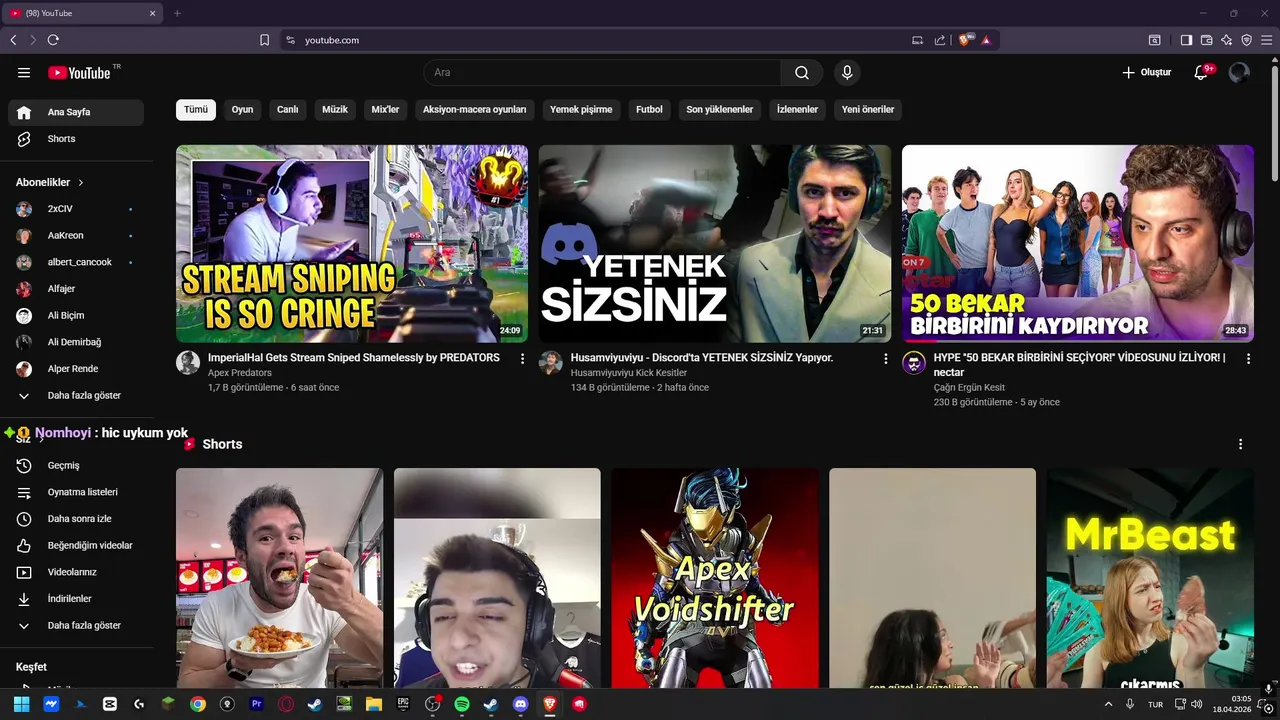Viewport: 1280px width, 720px height.
Task: Click the YouTube logo
Action: pyautogui.click(x=80, y=72)
